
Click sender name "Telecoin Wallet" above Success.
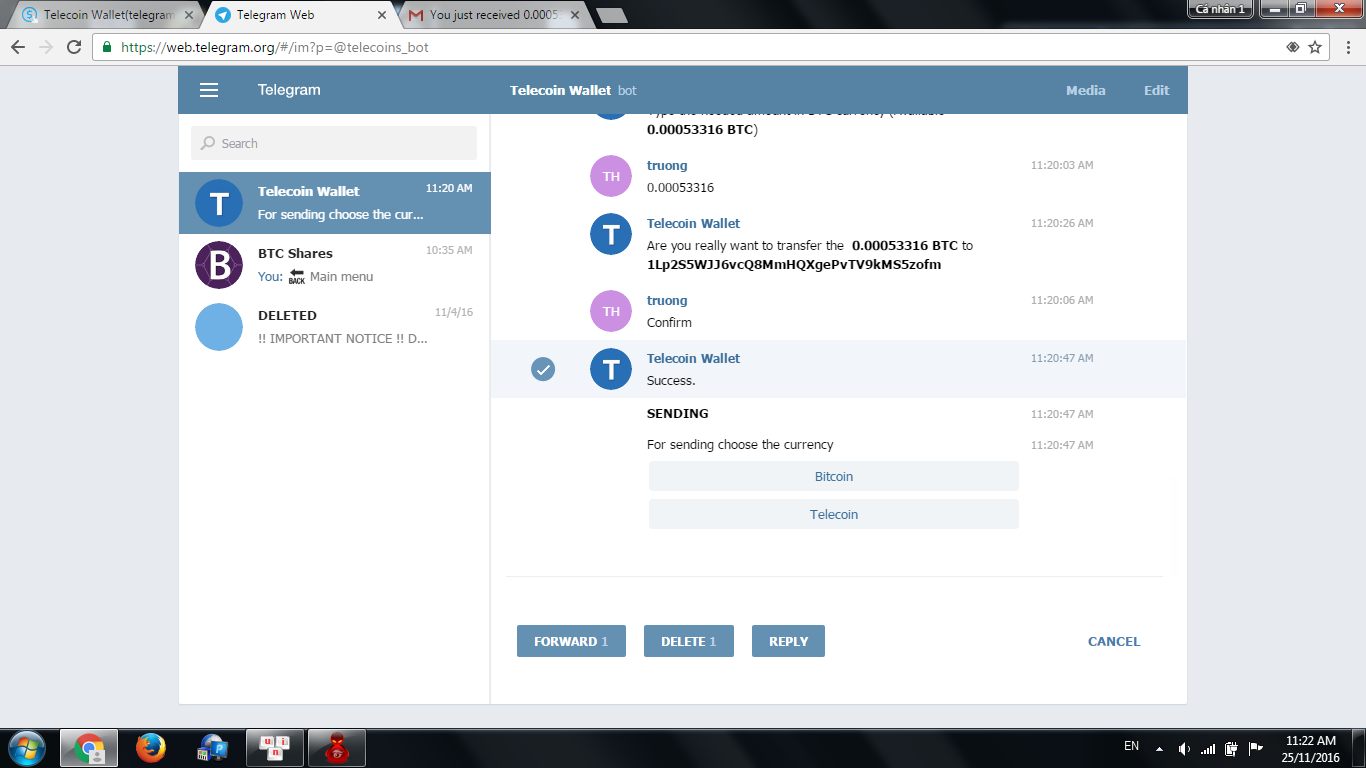coord(694,358)
